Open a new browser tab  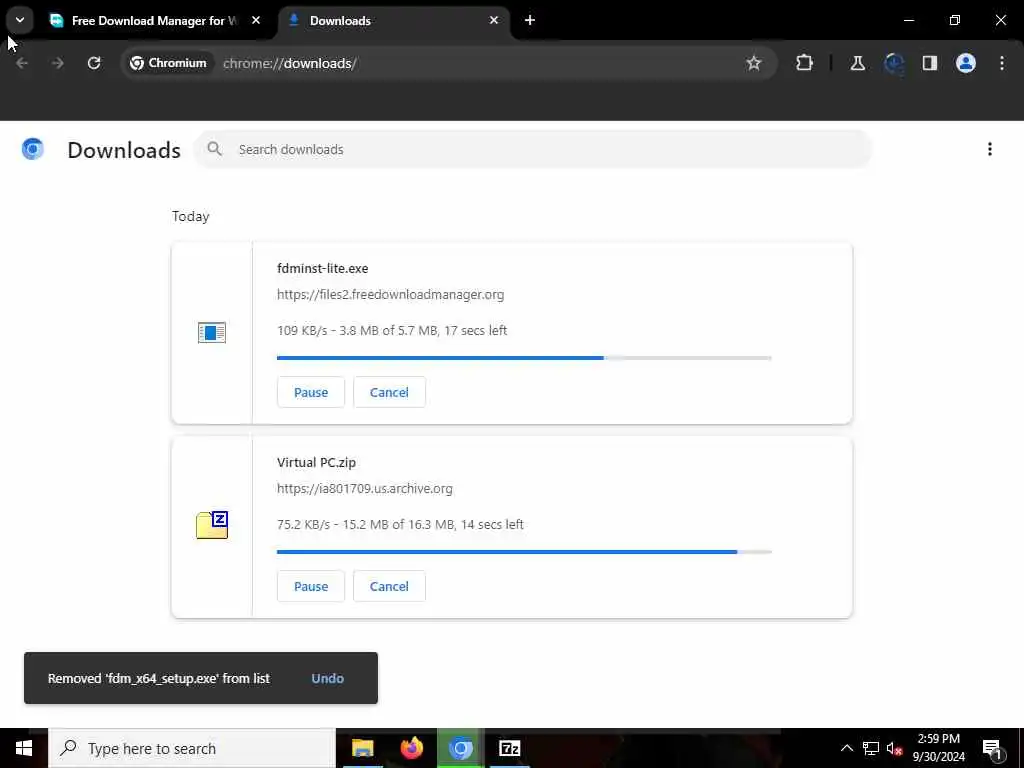[530, 21]
